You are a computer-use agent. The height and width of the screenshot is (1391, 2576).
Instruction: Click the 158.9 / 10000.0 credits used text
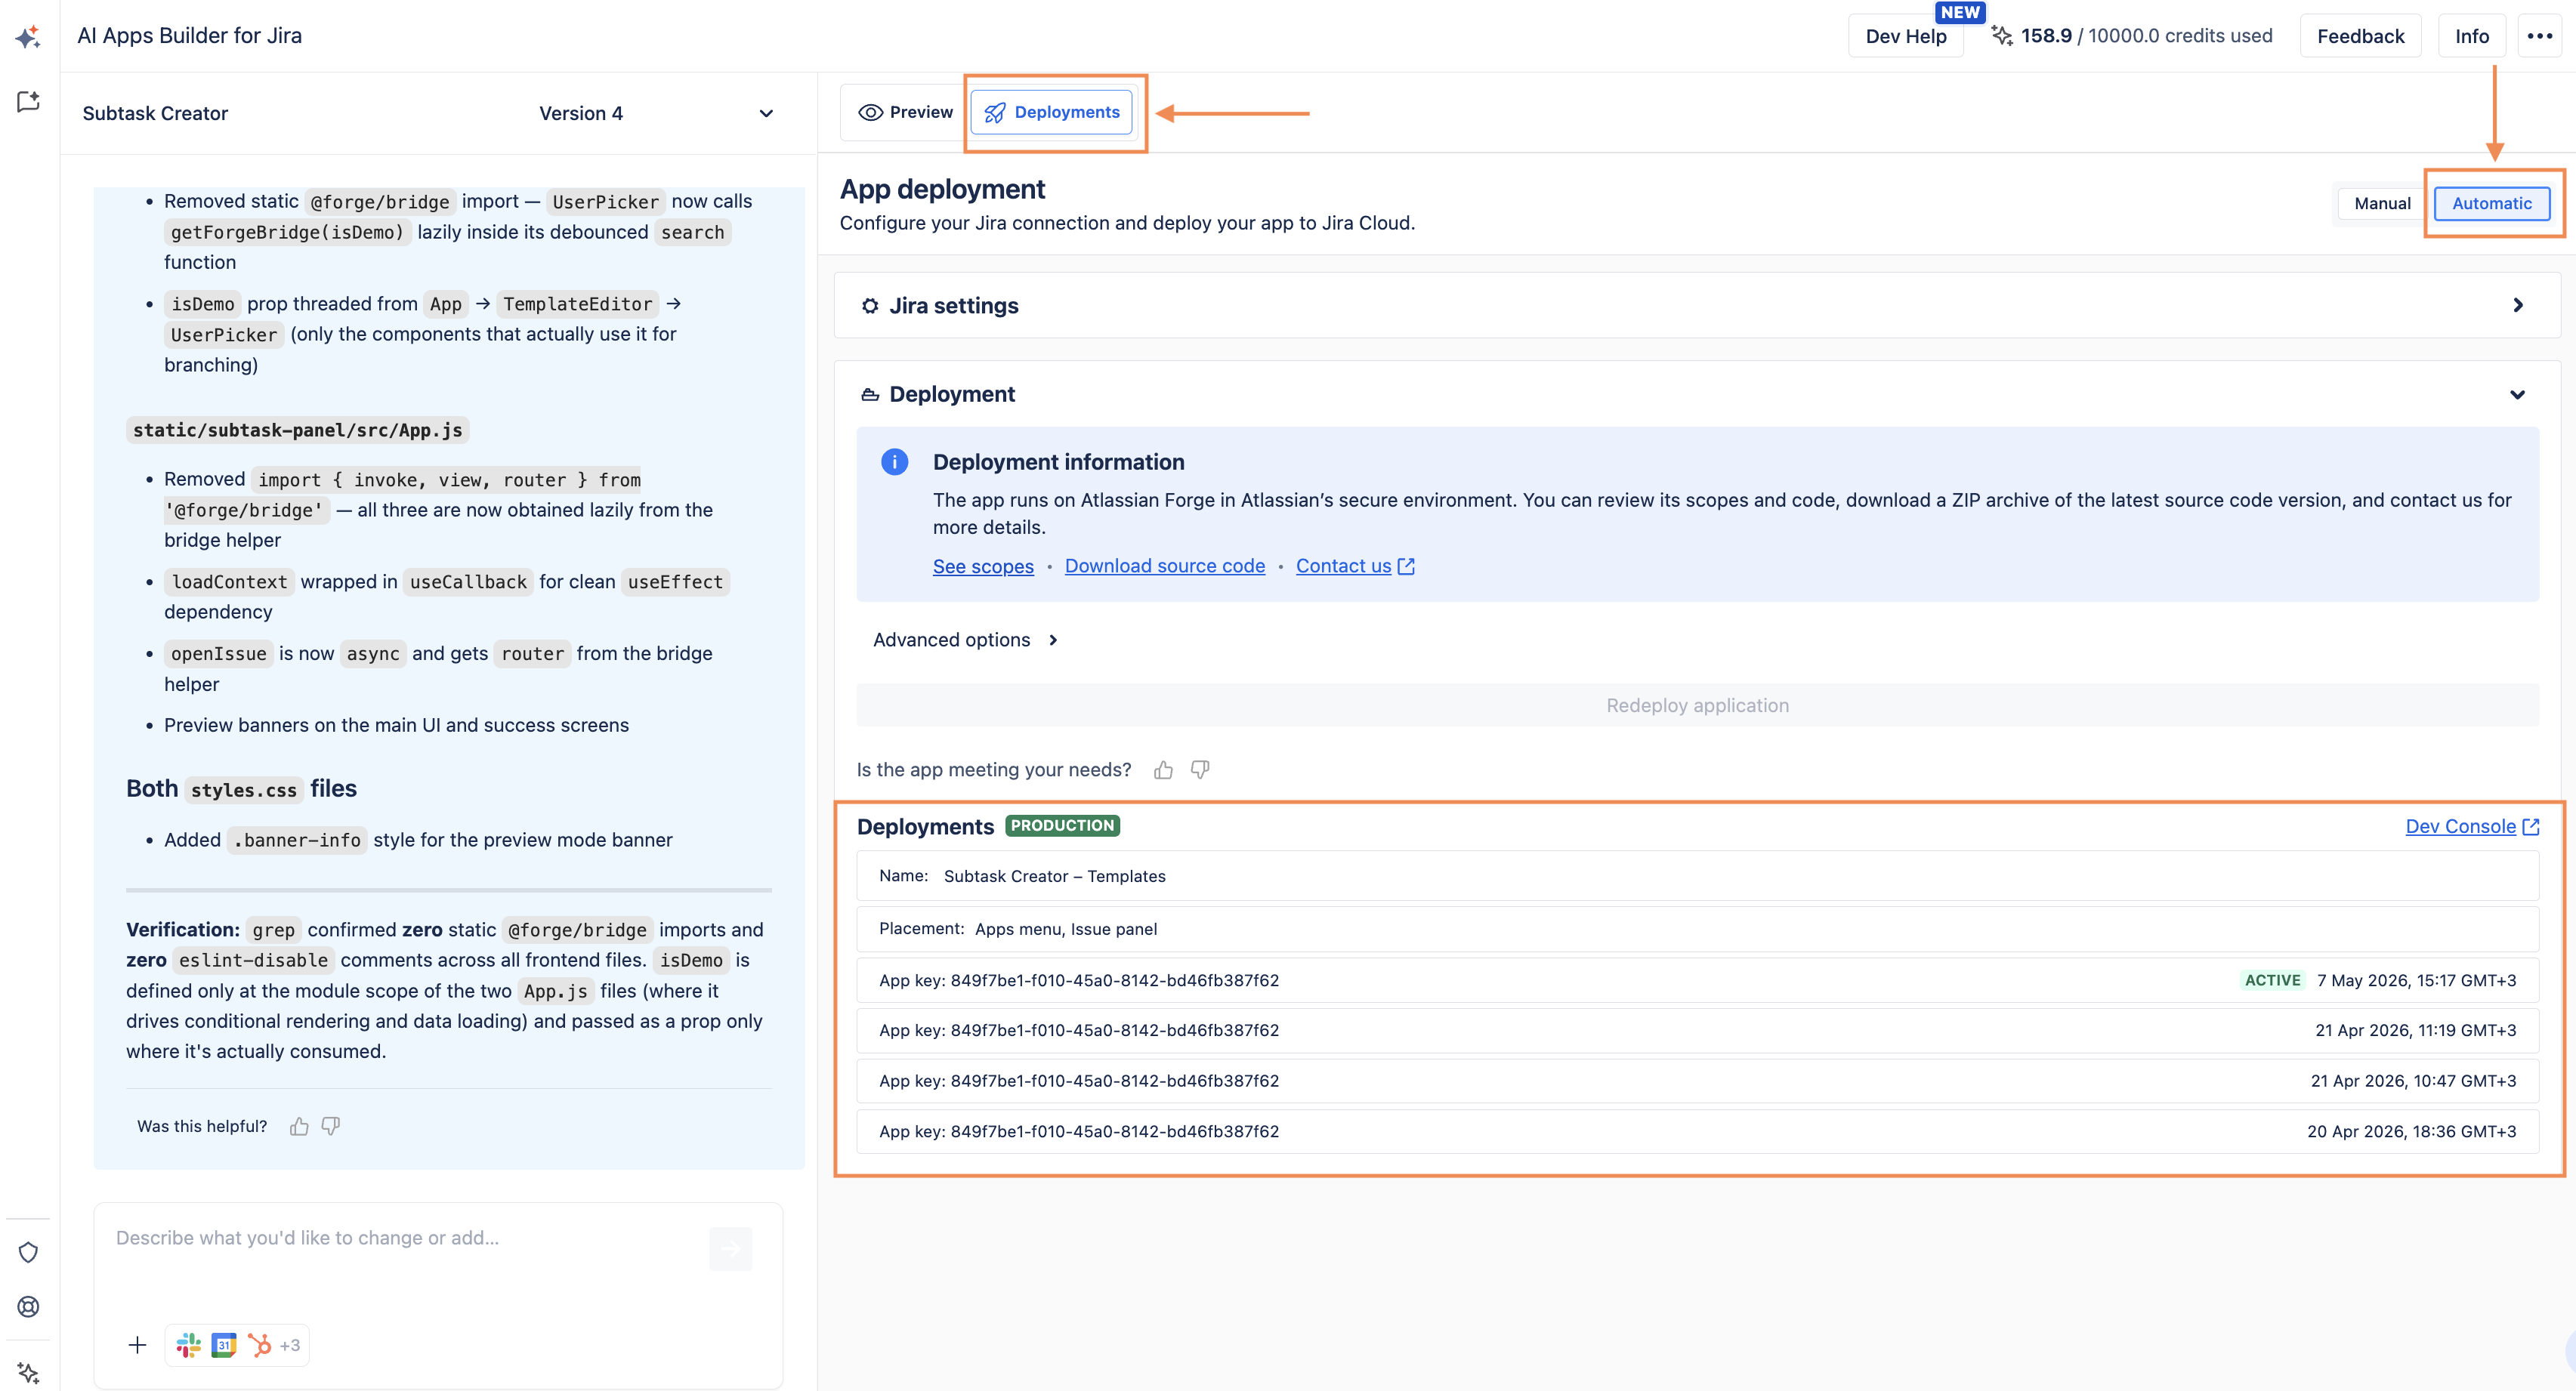2146,36
